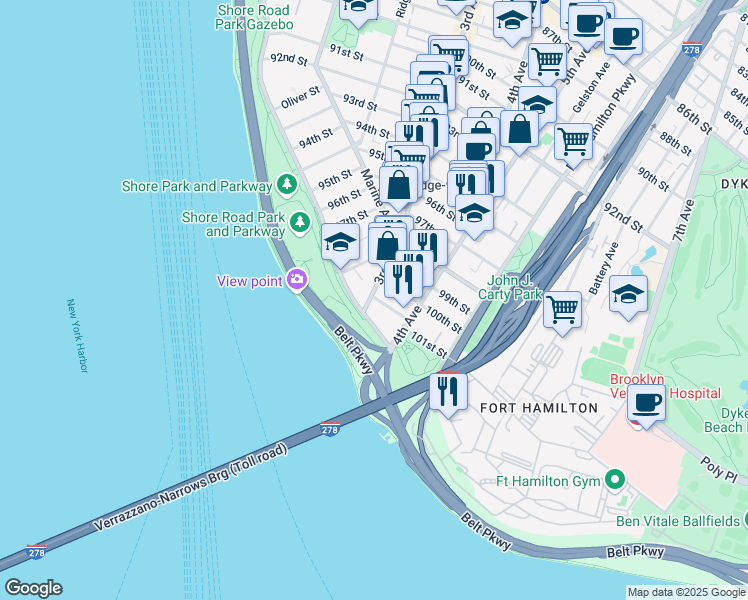
Task: Select grocery cart marker beside John J. Carty Park
Action: click(x=562, y=312)
